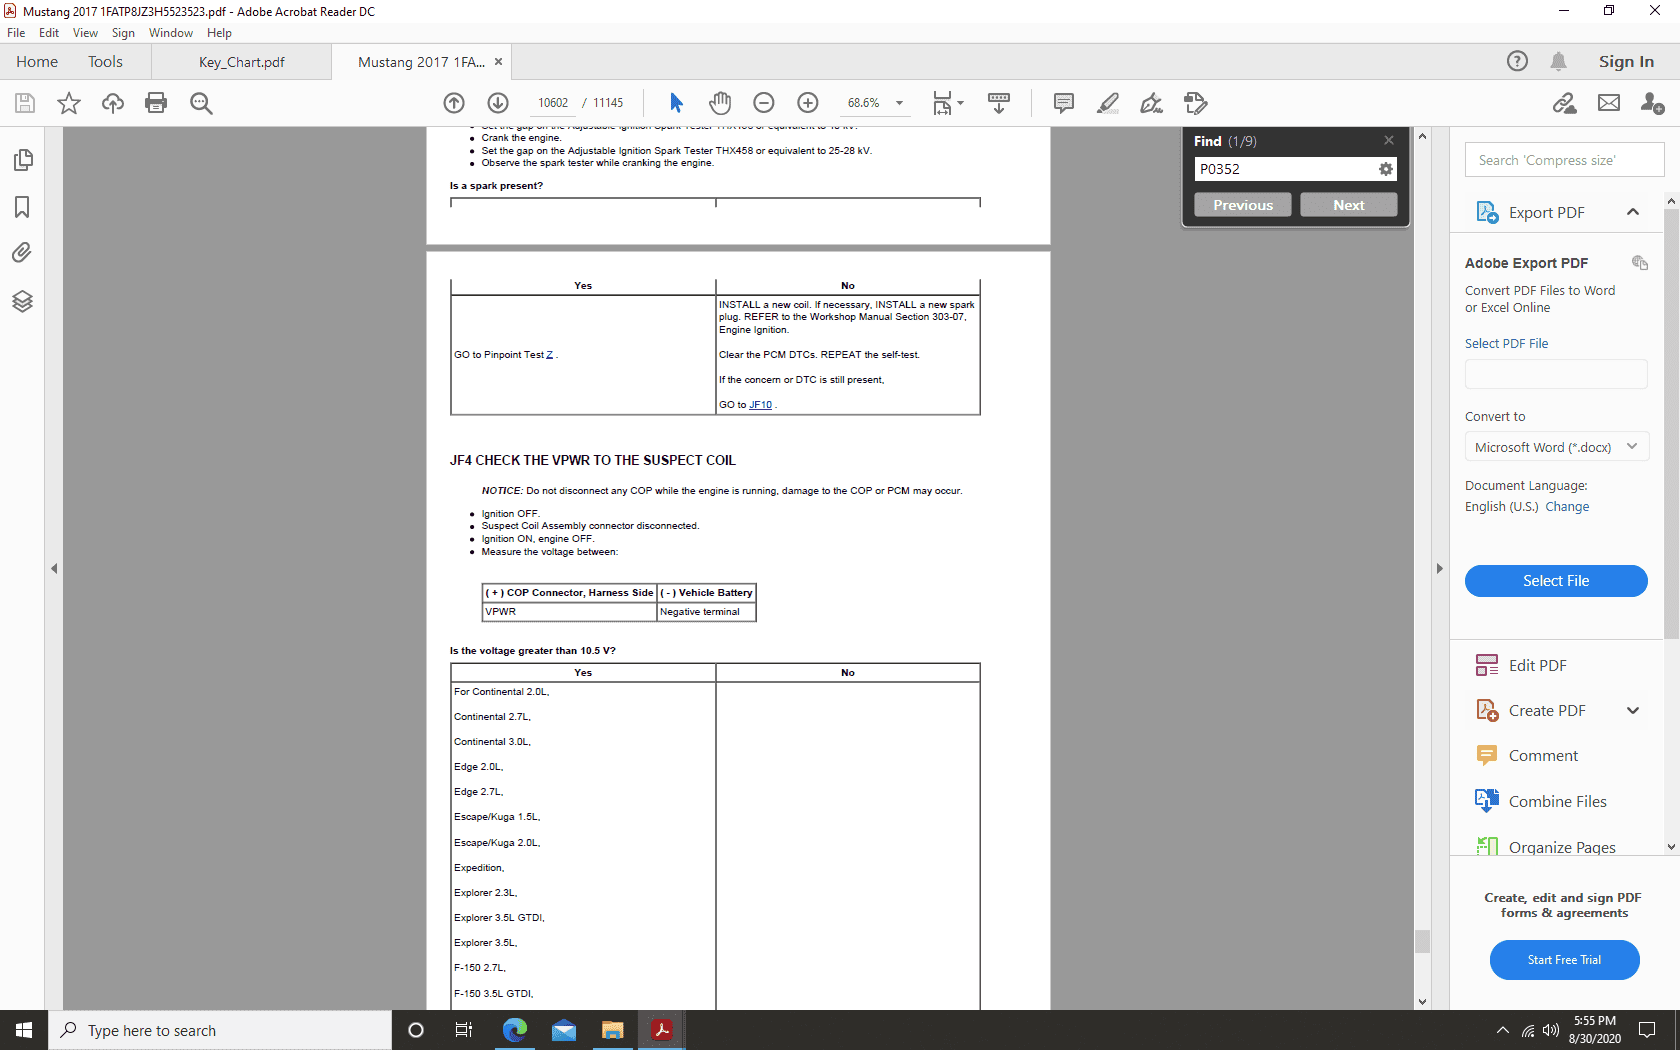Open the Bookmarks side panel

[22, 207]
